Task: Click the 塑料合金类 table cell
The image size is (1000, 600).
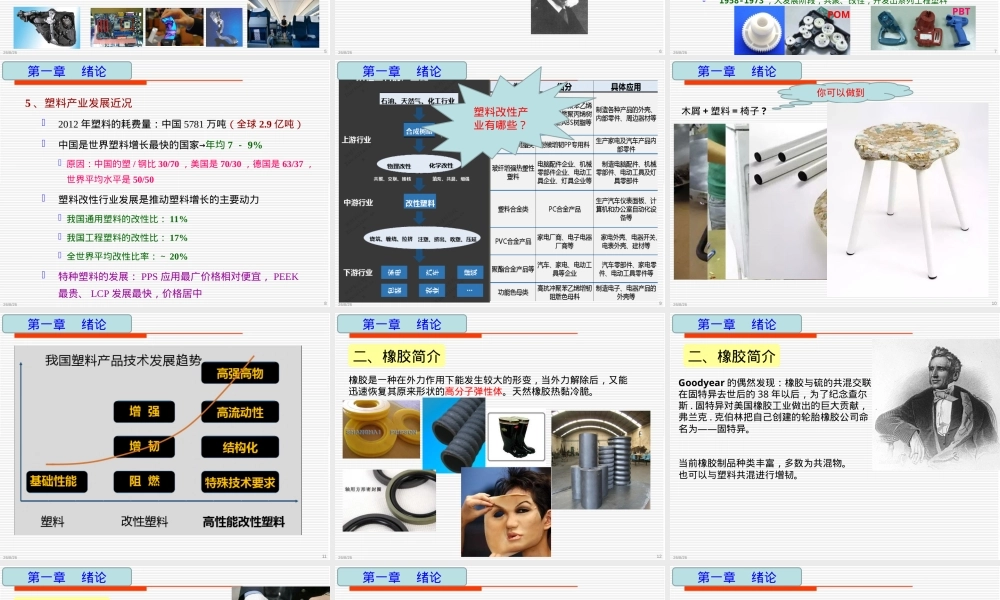Action: pyautogui.click(x=513, y=209)
